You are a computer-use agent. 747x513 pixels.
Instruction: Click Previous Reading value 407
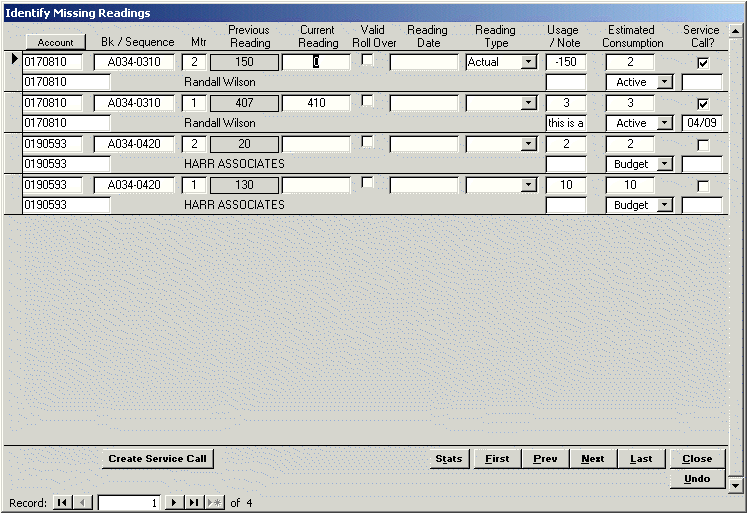(x=244, y=103)
